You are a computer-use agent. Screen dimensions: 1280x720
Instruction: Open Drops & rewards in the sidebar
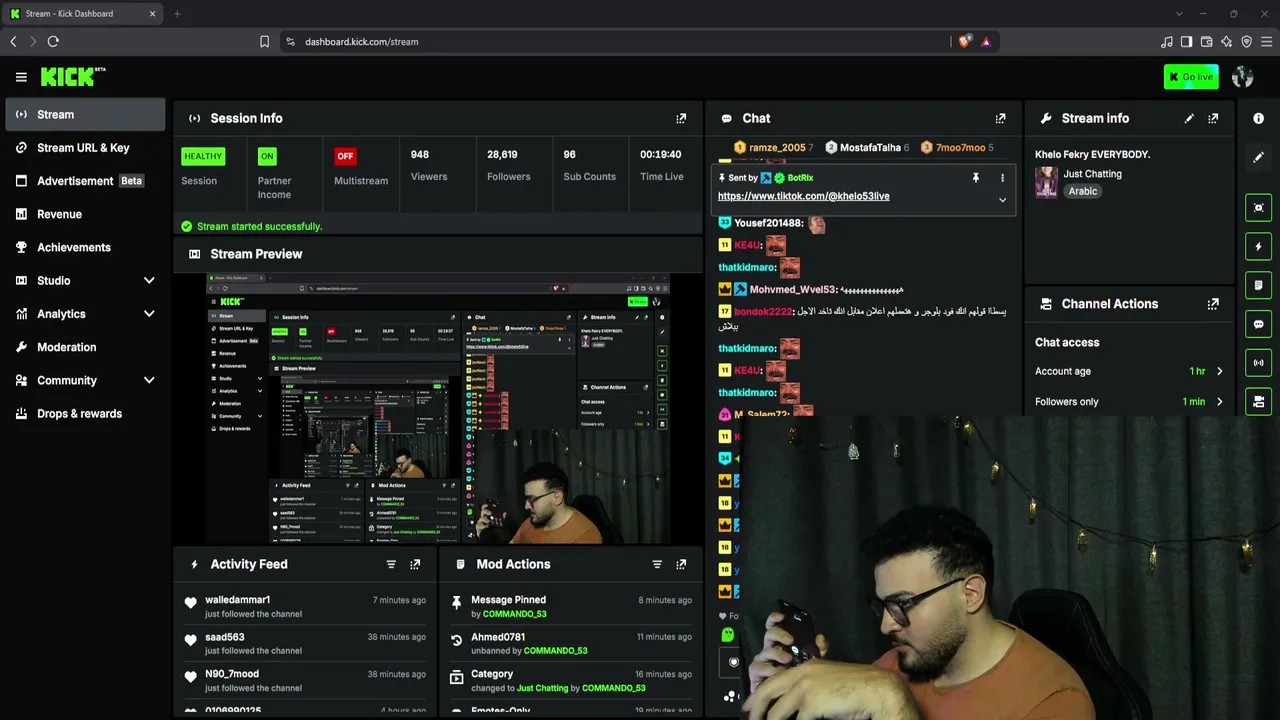tap(85, 414)
